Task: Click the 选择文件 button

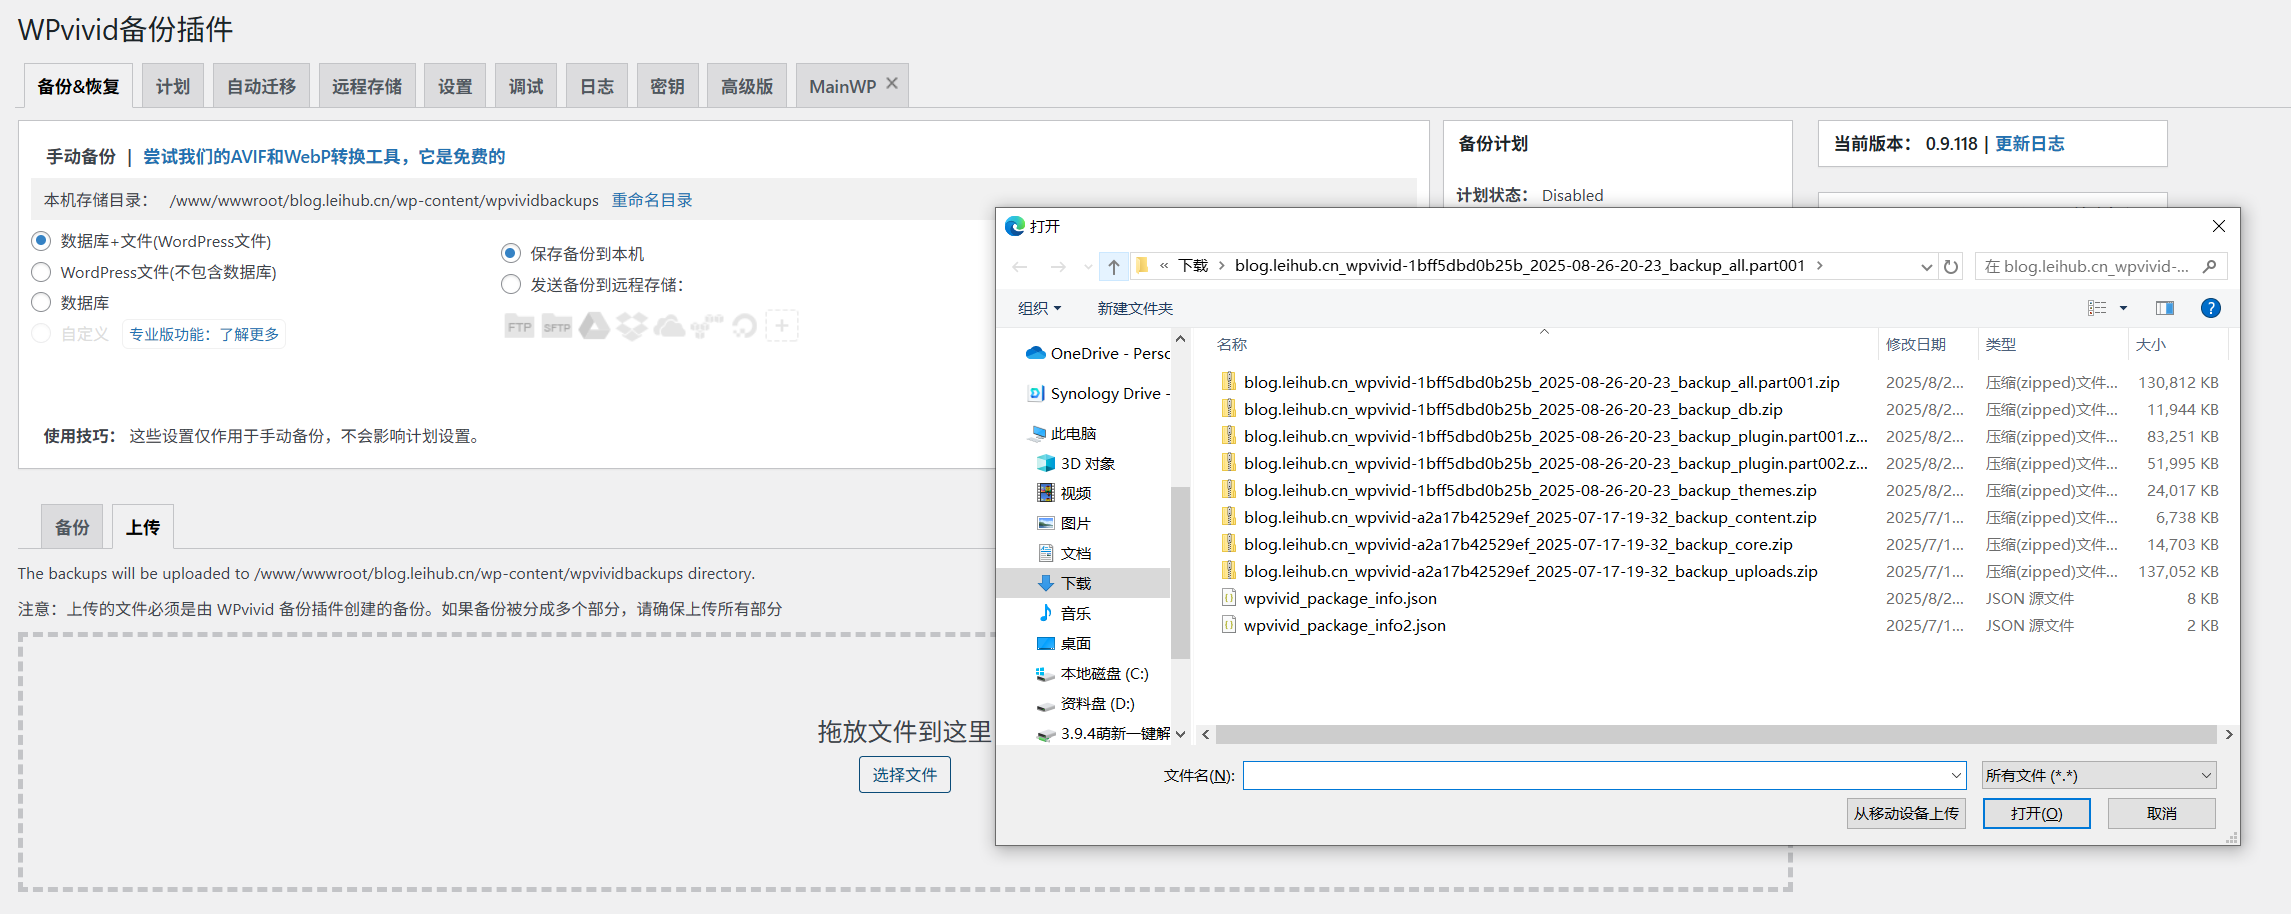Action: pos(904,775)
